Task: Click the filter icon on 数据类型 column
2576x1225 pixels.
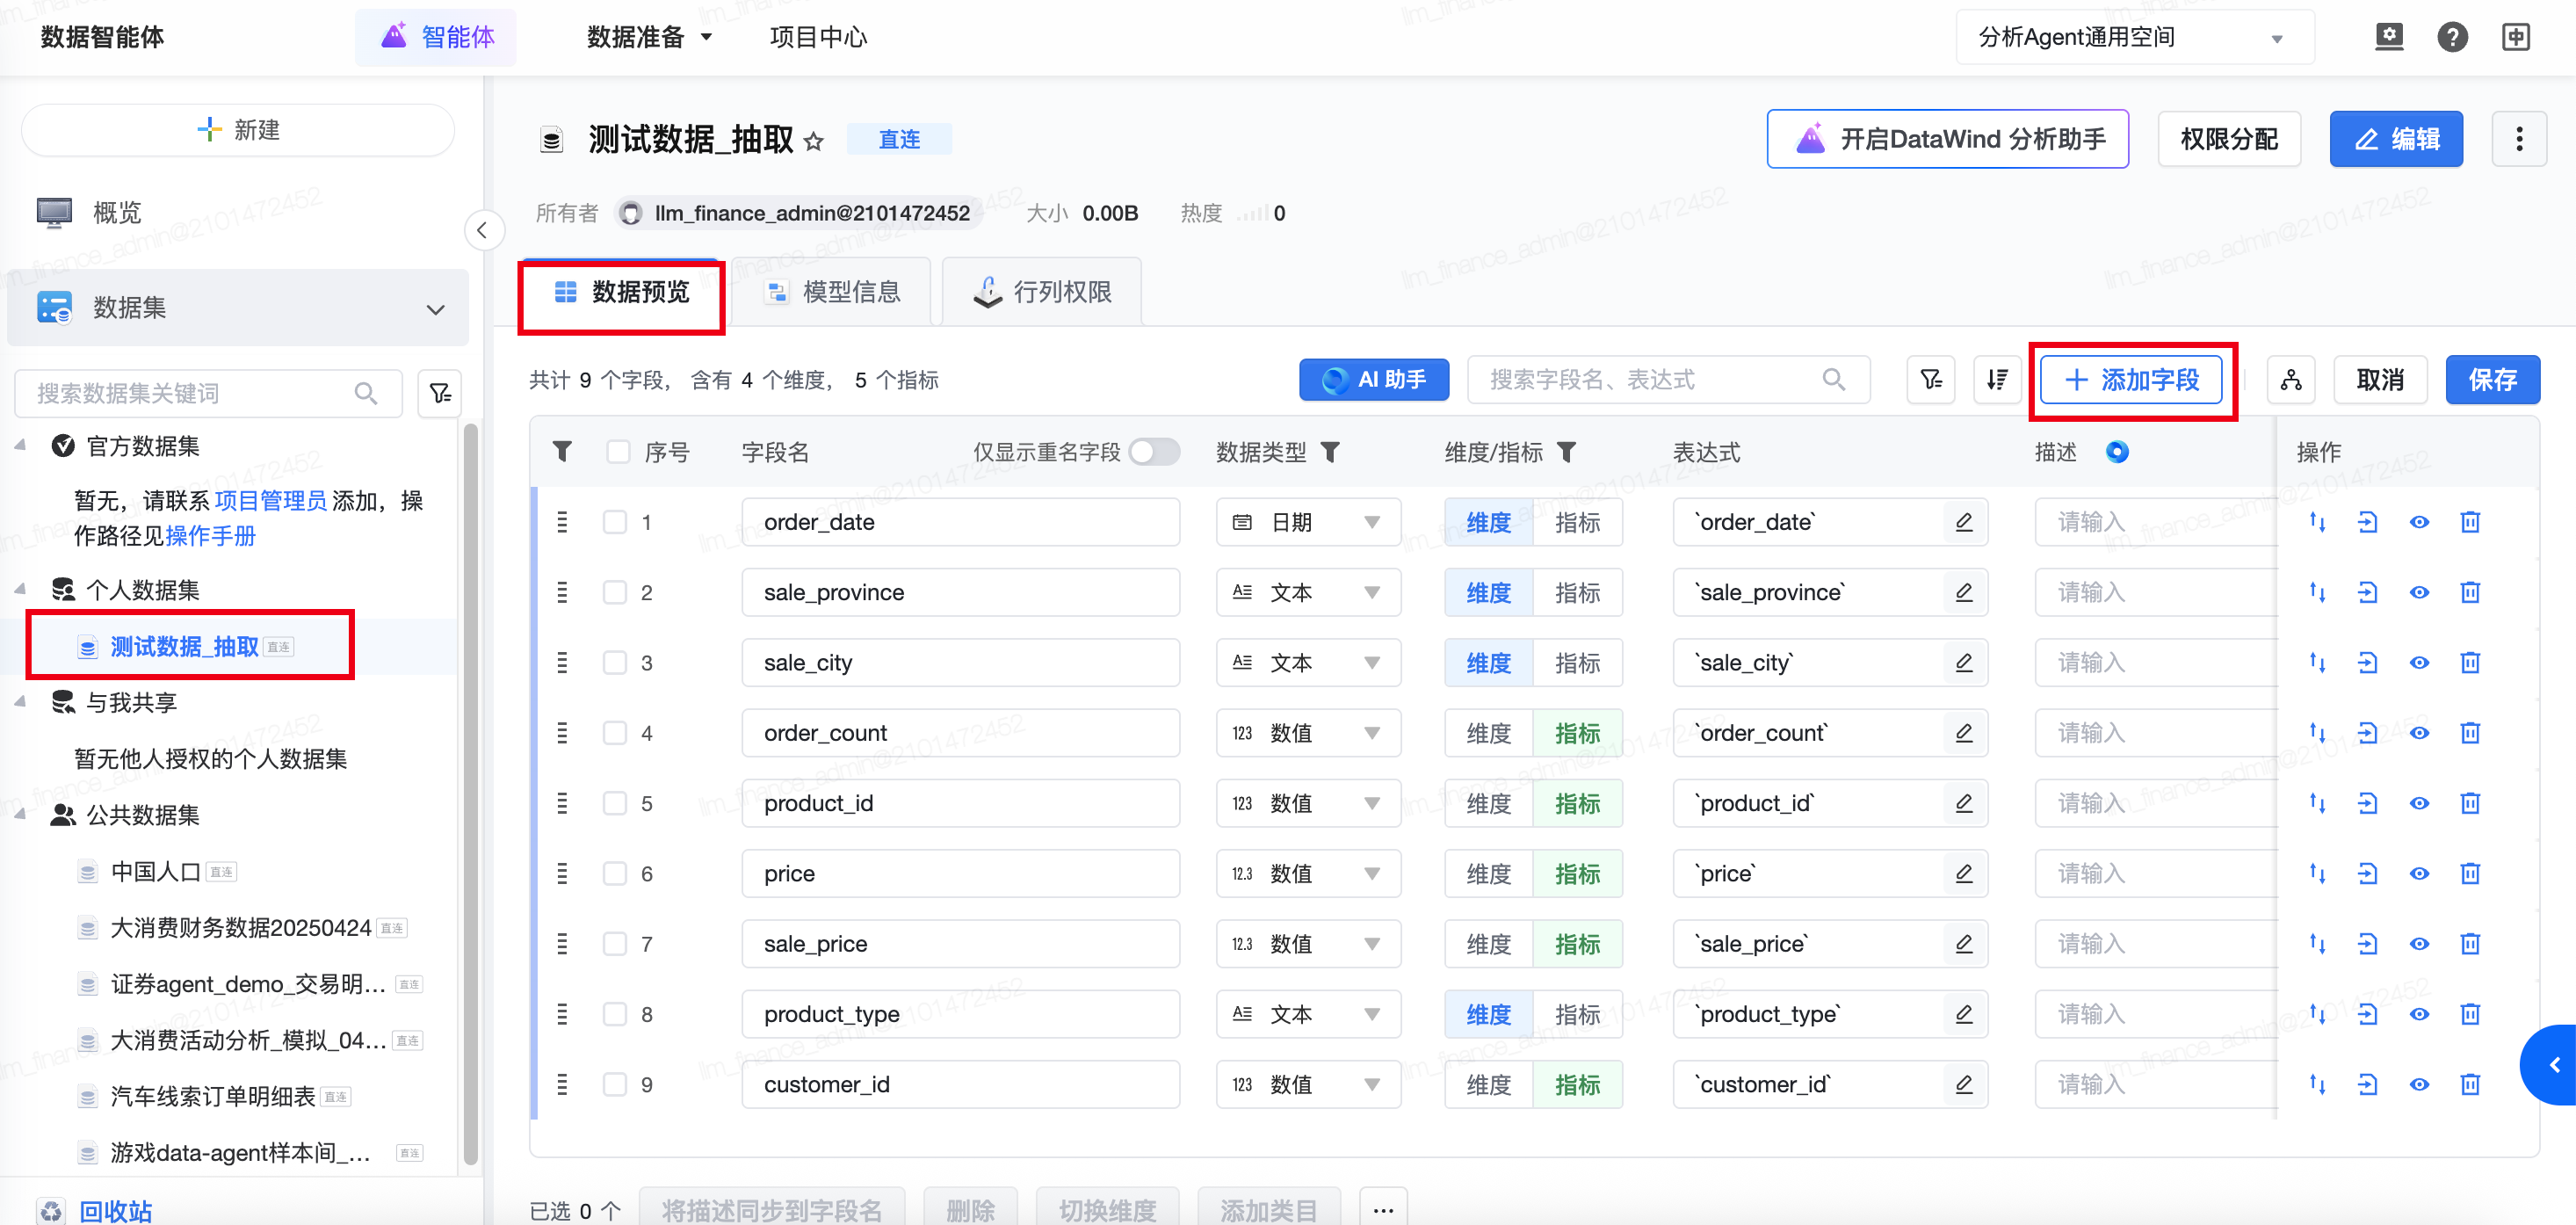Action: tap(1330, 452)
